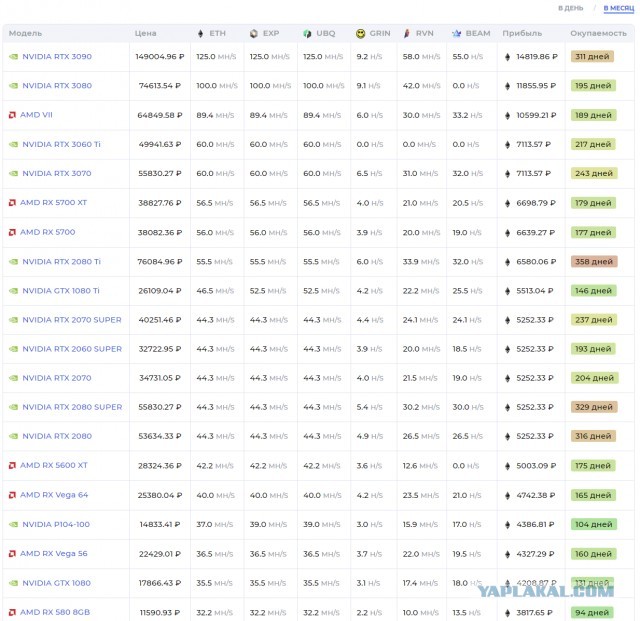Image resolution: width=640 pixels, height=621 pixels.
Task: Click the Ravencoin icon in the header
Action: coord(407,33)
